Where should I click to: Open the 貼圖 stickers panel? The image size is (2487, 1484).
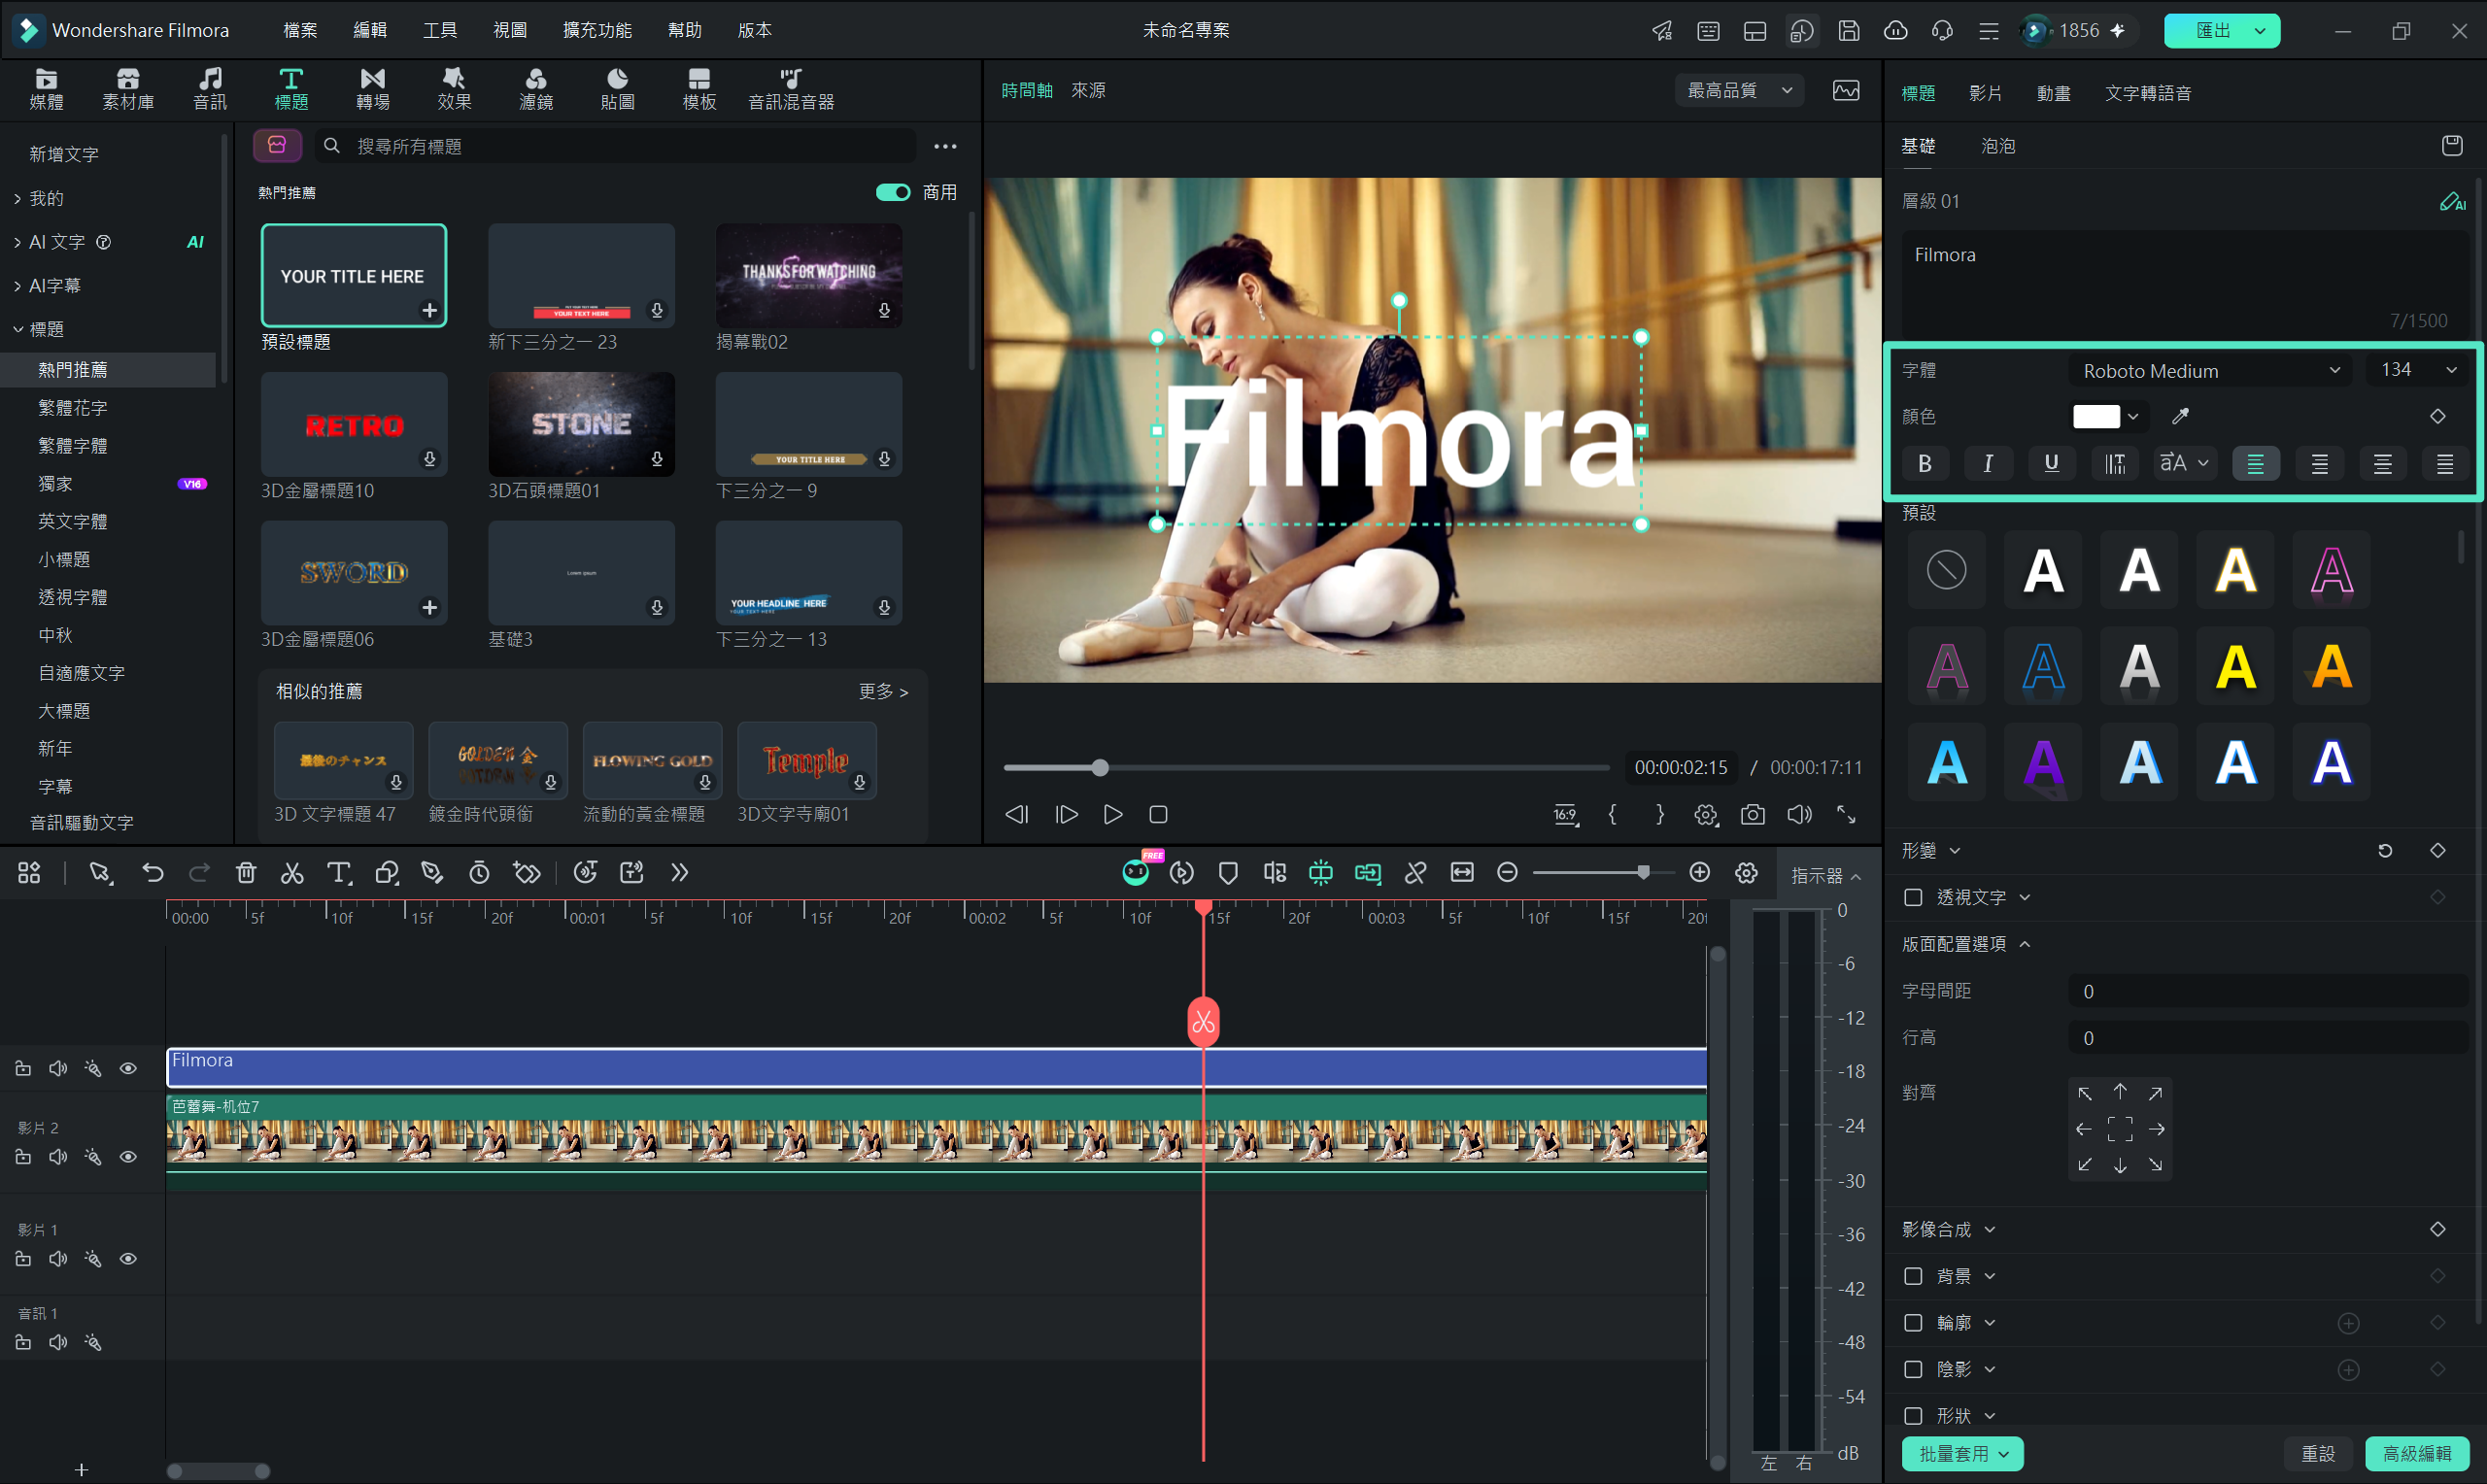click(x=617, y=89)
